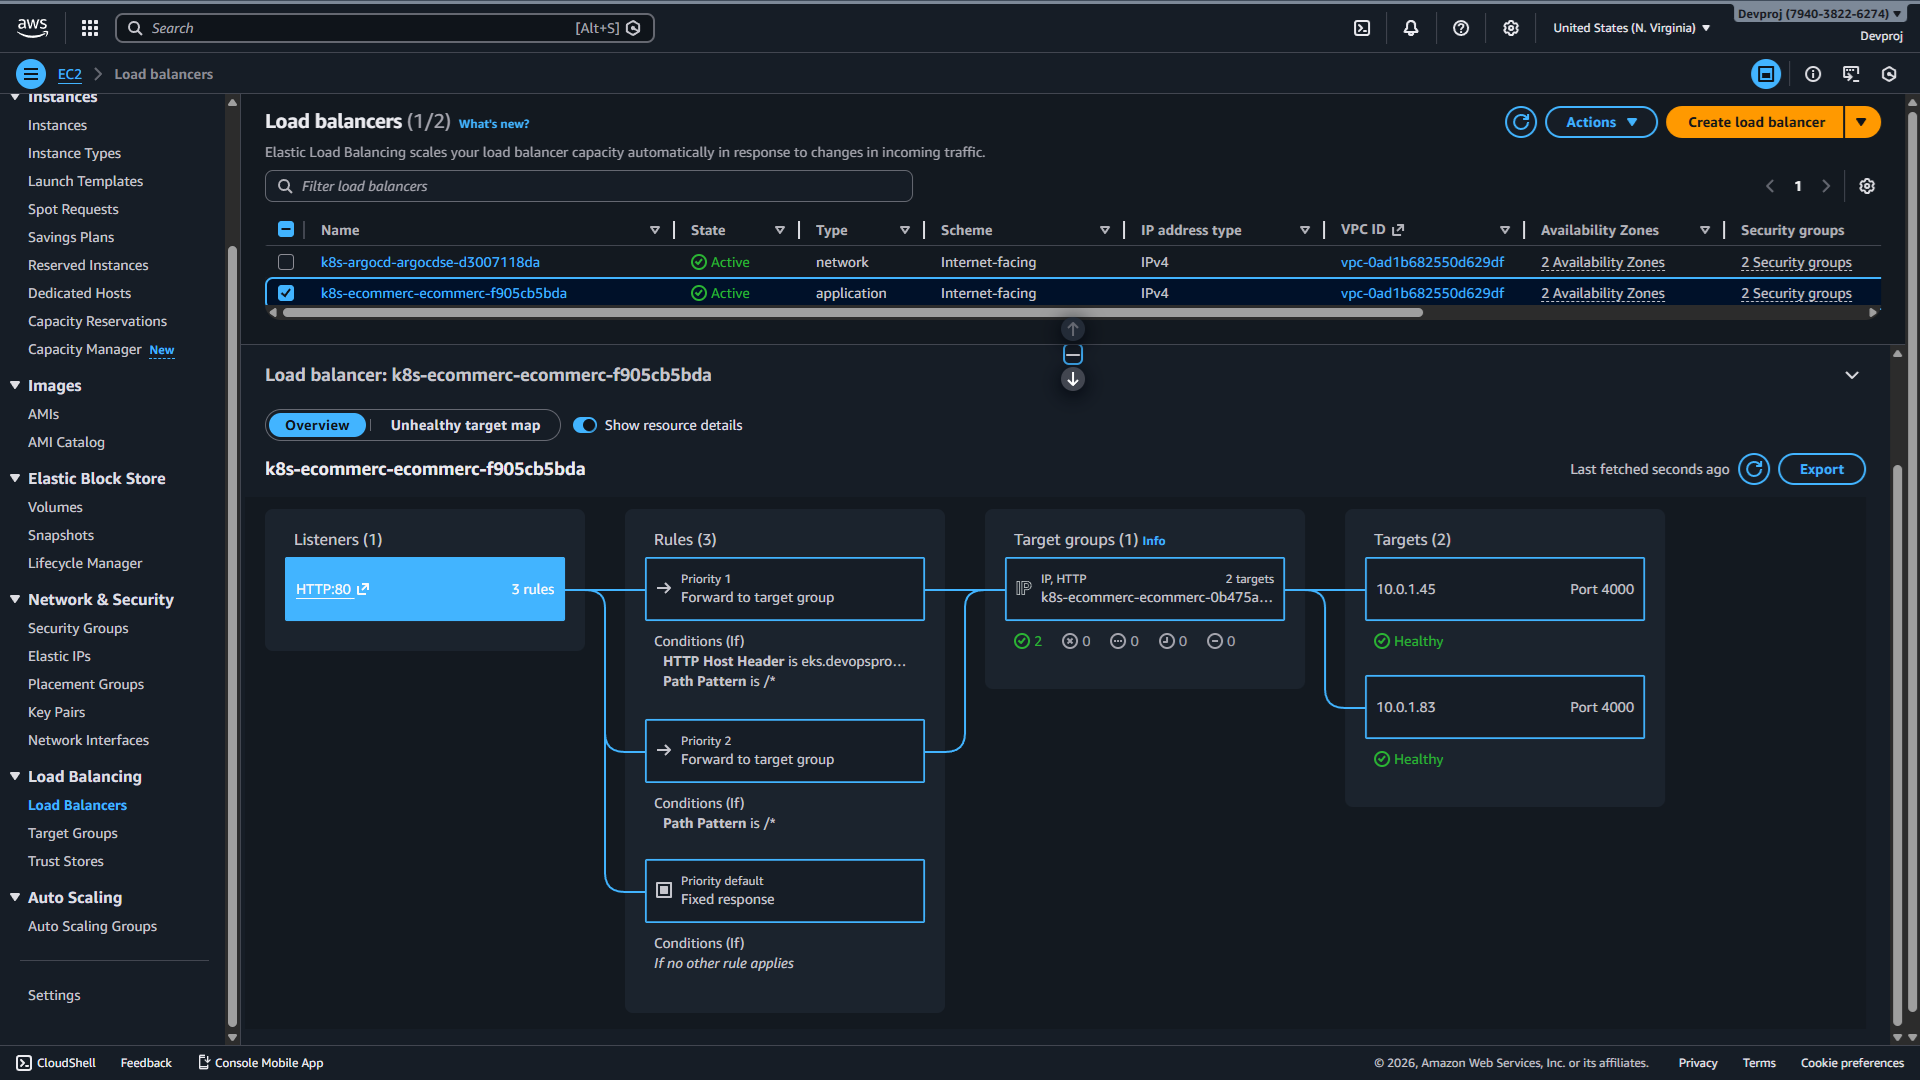1920x1080 pixels.
Task: Select the k8s-argocd-argocdse-d3007118da checkbox
Action: [x=286, y=262]
